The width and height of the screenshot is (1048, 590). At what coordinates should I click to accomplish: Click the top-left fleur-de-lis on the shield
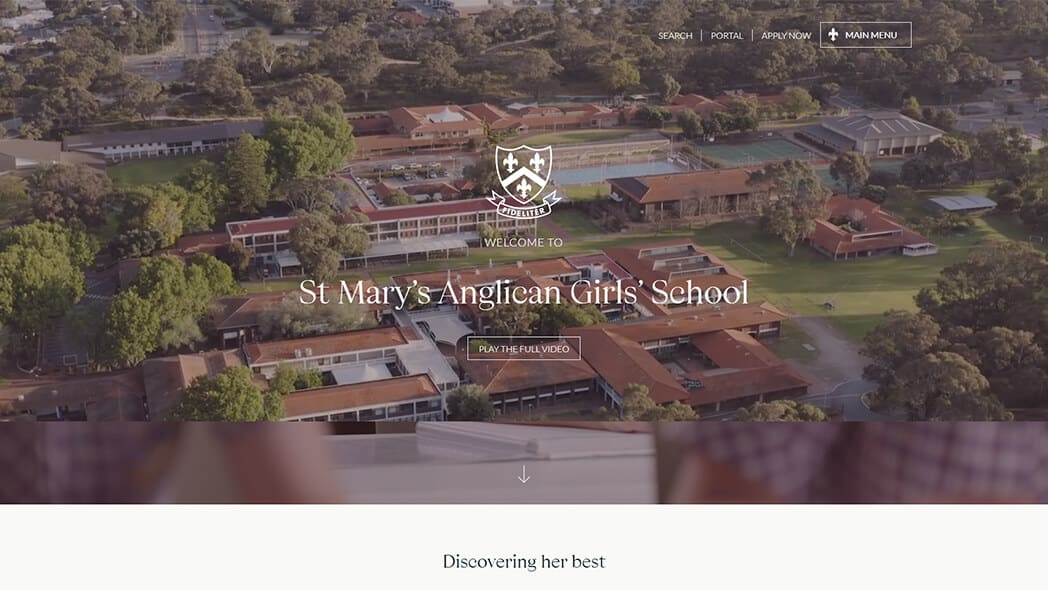[511, 162]
